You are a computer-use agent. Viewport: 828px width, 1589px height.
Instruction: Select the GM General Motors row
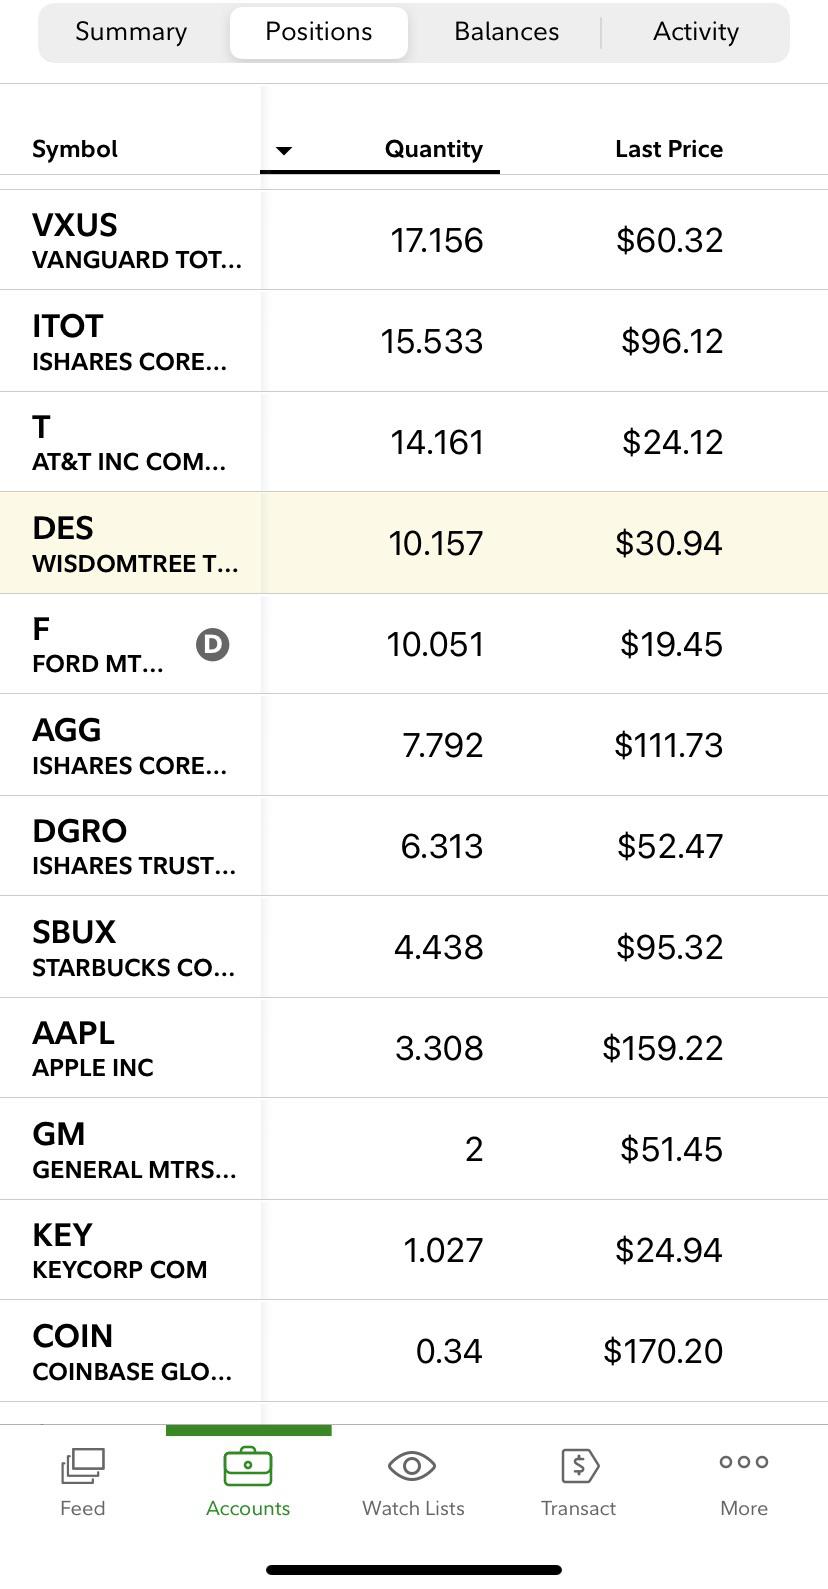tap(414, 1148)
